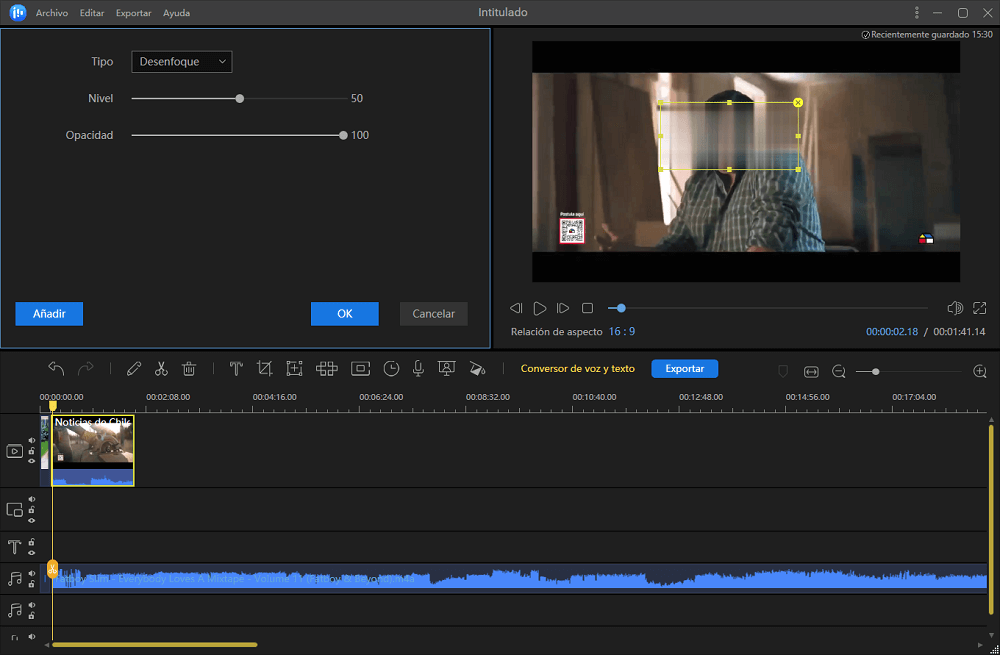Click the timeline zoom in magnifier
Image resolution: width=1000 pixels, height=655 pixels.
980,371
